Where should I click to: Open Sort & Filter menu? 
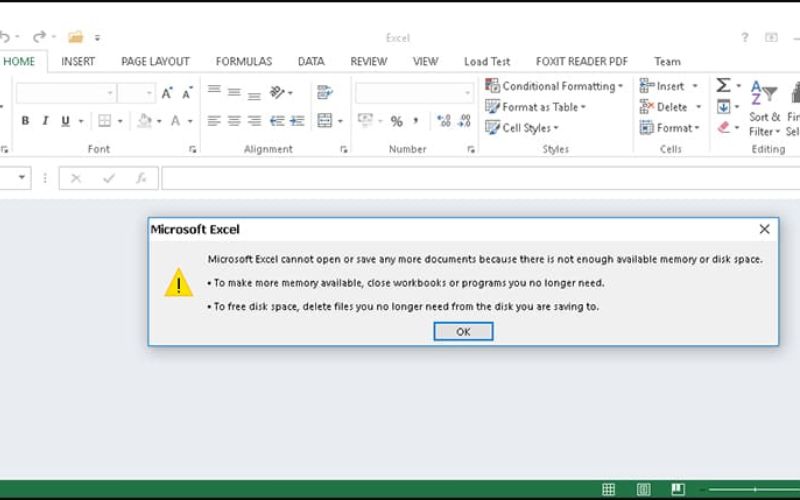pyautogui.click(x=764, y=109)
